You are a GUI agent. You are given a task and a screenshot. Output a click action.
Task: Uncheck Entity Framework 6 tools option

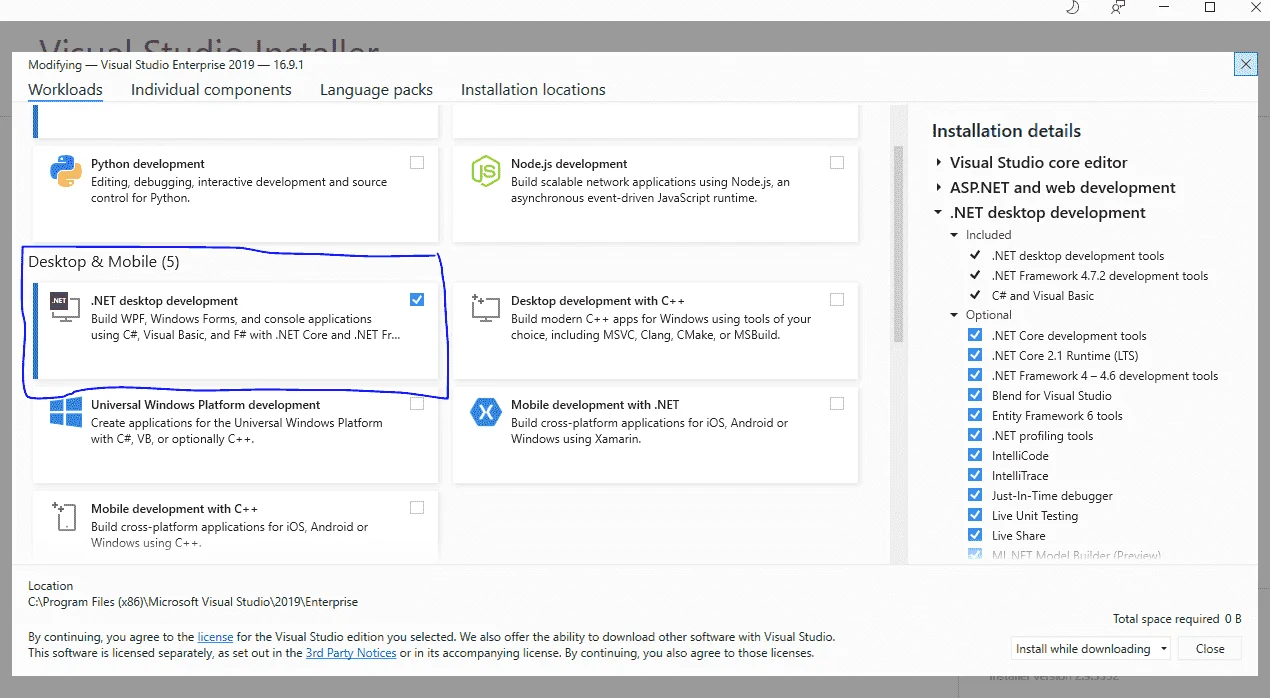(975, 416)
